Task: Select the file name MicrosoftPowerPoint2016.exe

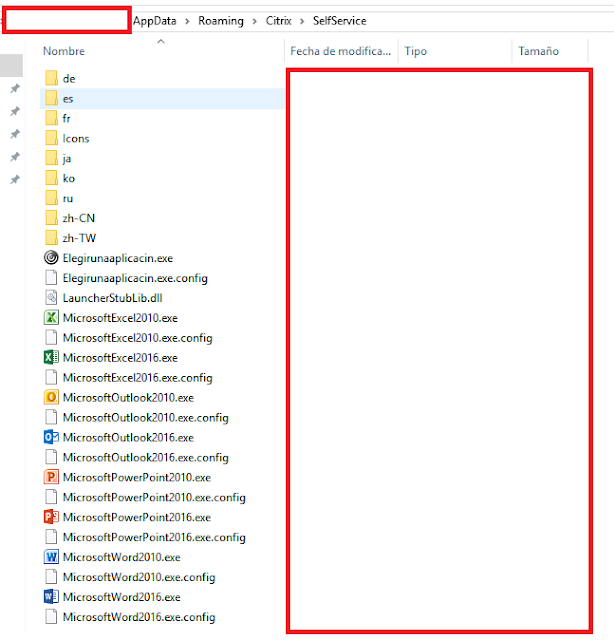Action: click(x=137, y=517)
